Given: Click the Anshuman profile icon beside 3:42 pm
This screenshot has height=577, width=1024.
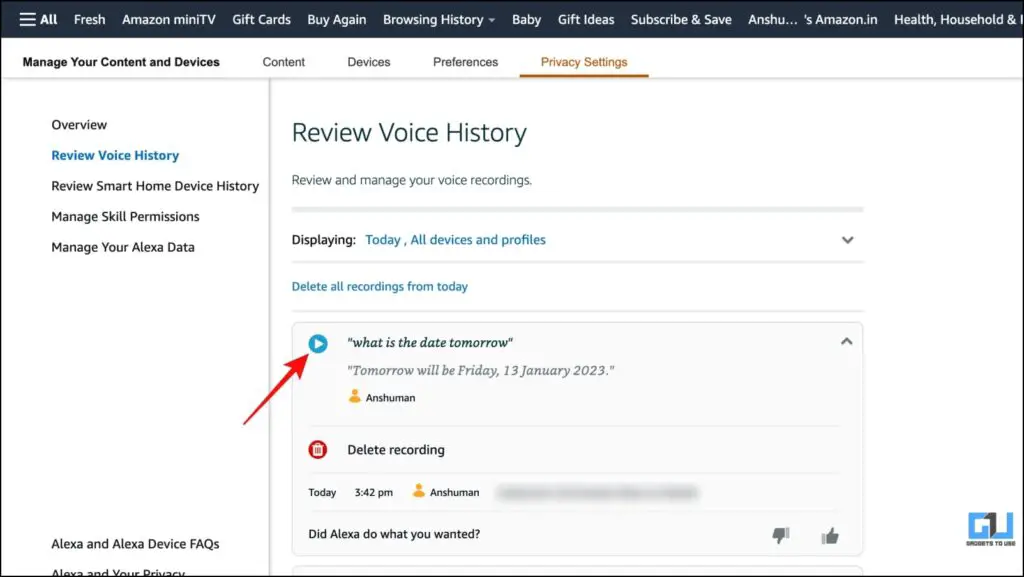Looking at the screenshot, I should 419,491.
